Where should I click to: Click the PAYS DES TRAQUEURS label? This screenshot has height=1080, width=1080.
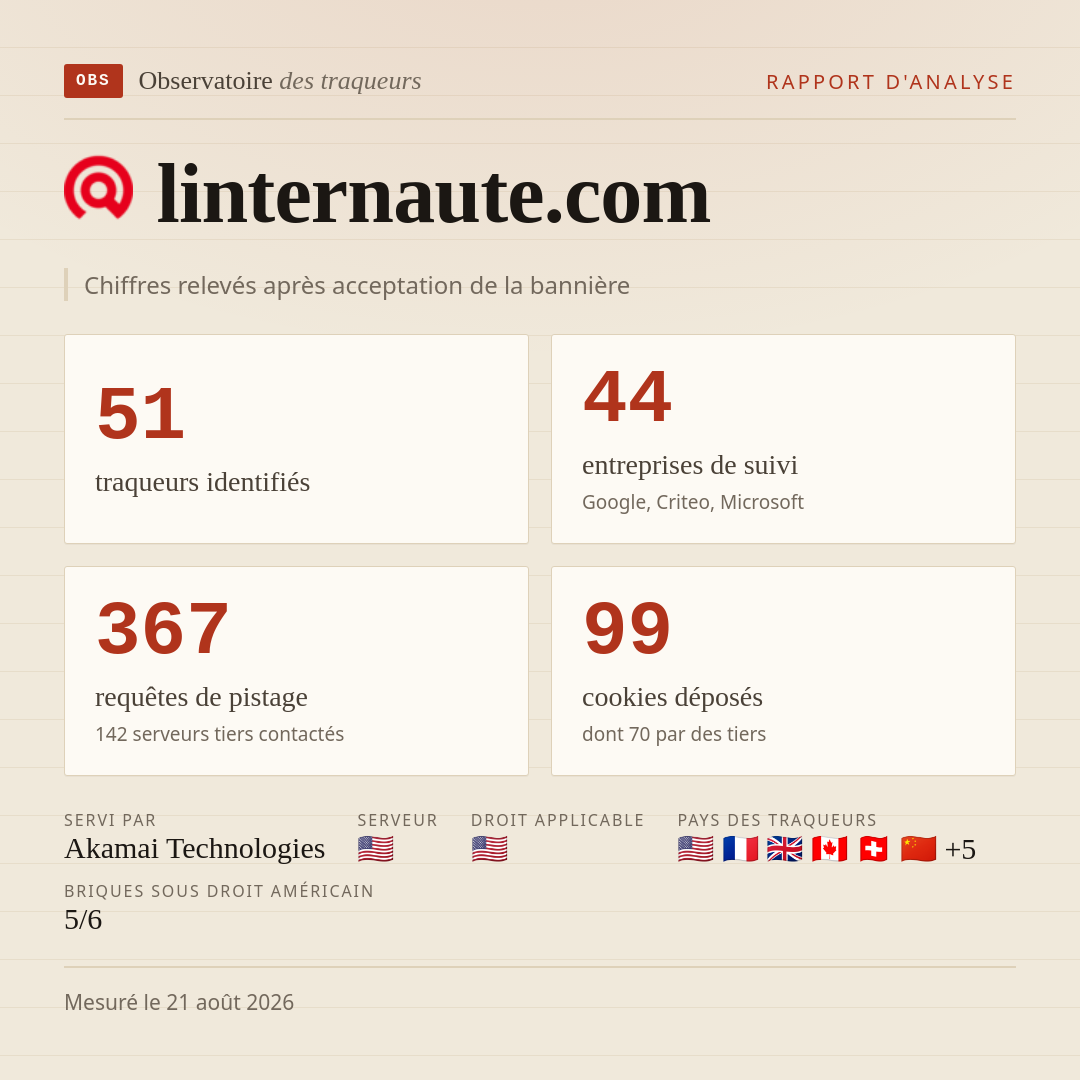tap(777, 820)
